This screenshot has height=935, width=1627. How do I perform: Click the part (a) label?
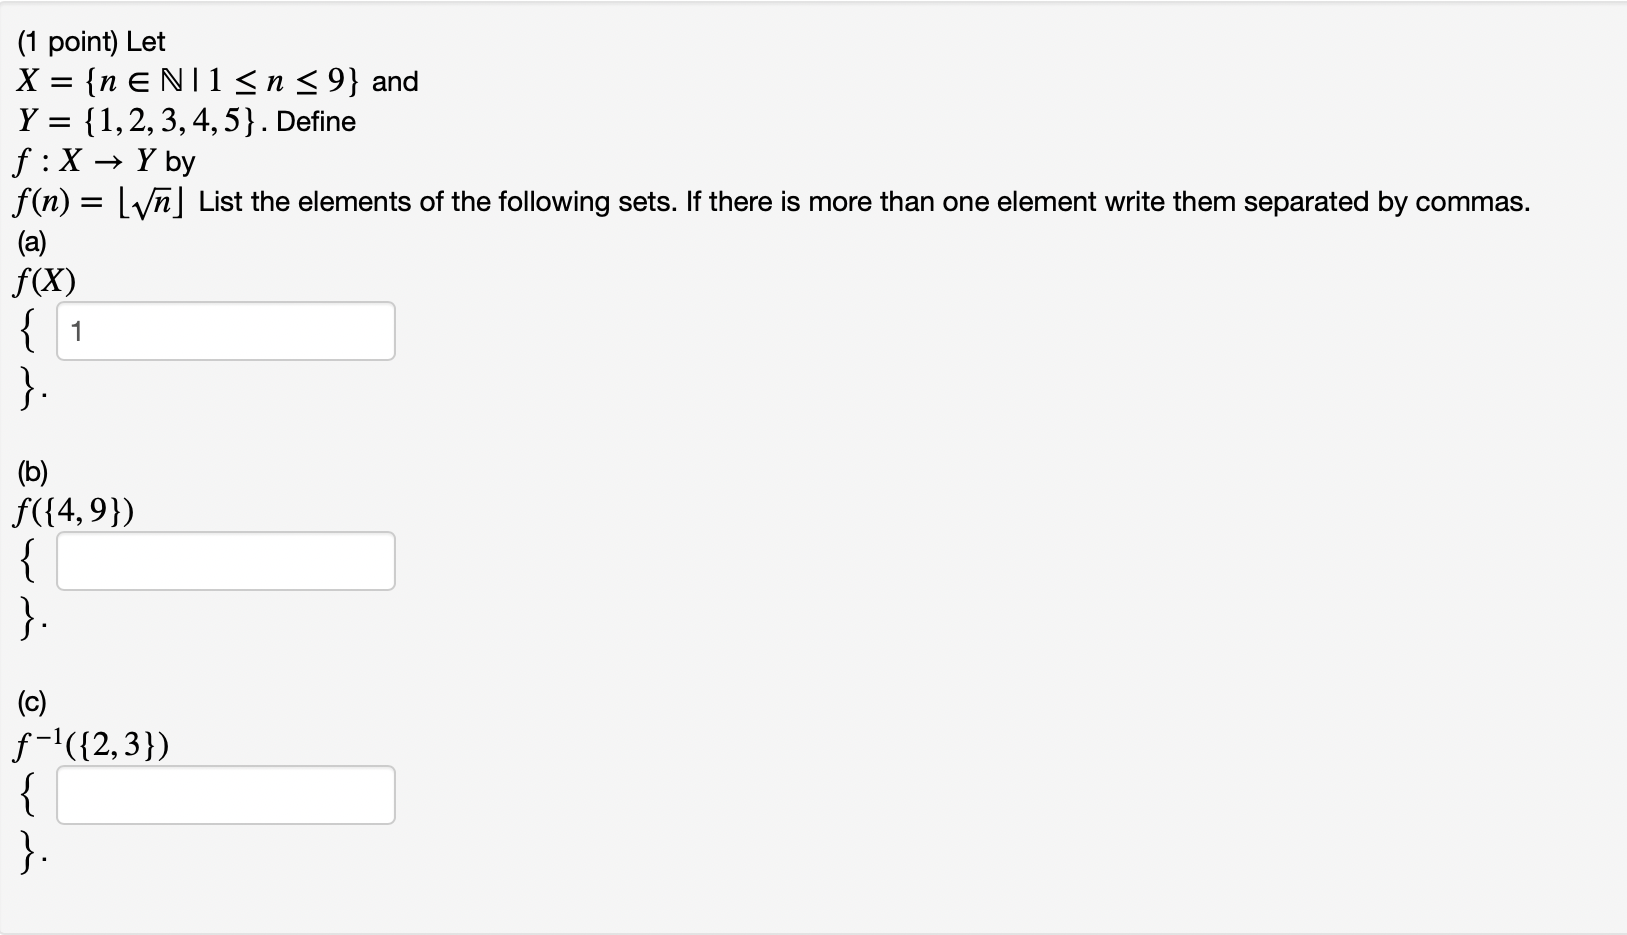(x=32, y=241)
